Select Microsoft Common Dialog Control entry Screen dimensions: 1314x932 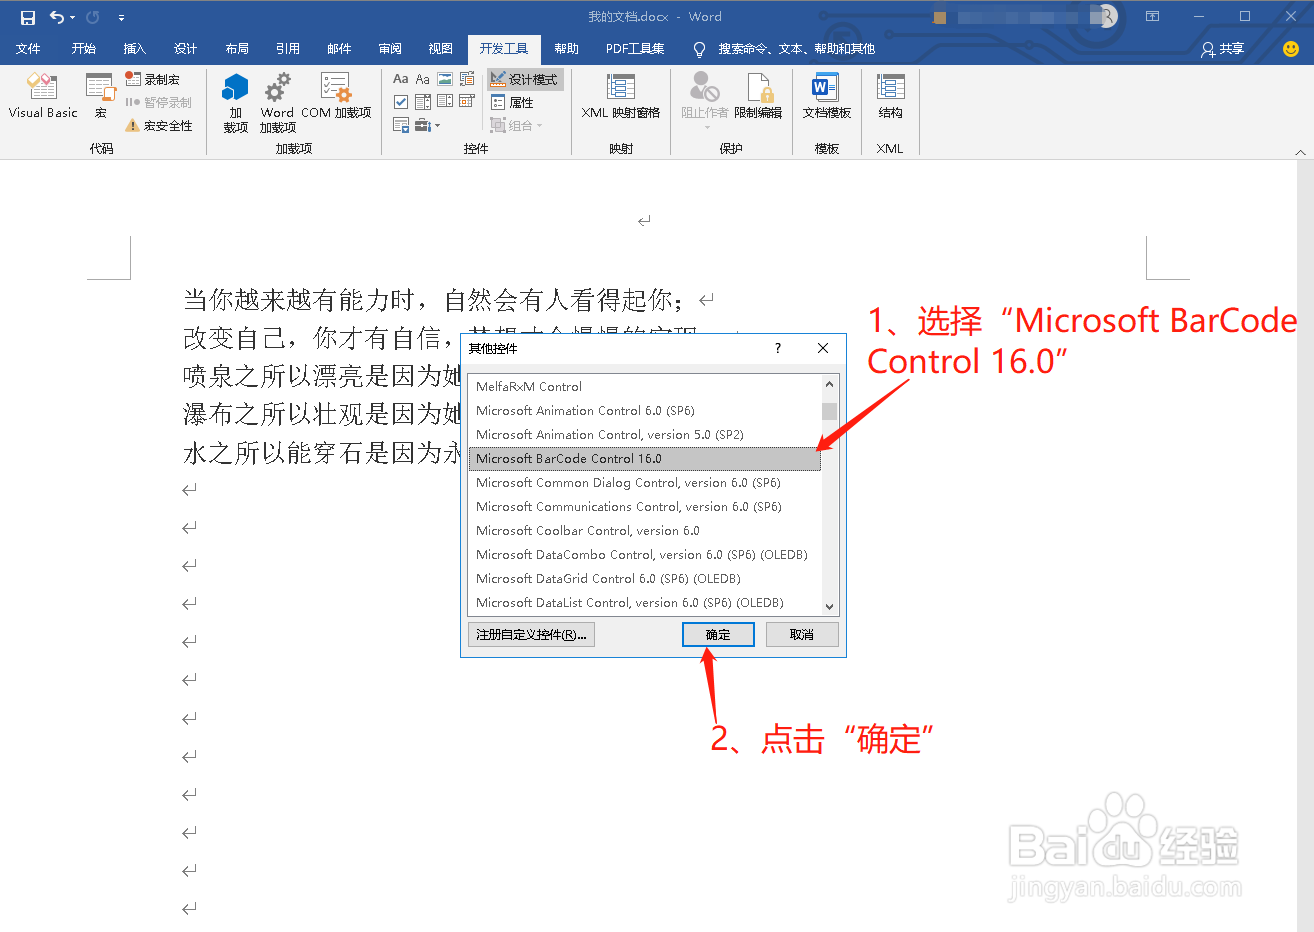[x=645, y=482]
